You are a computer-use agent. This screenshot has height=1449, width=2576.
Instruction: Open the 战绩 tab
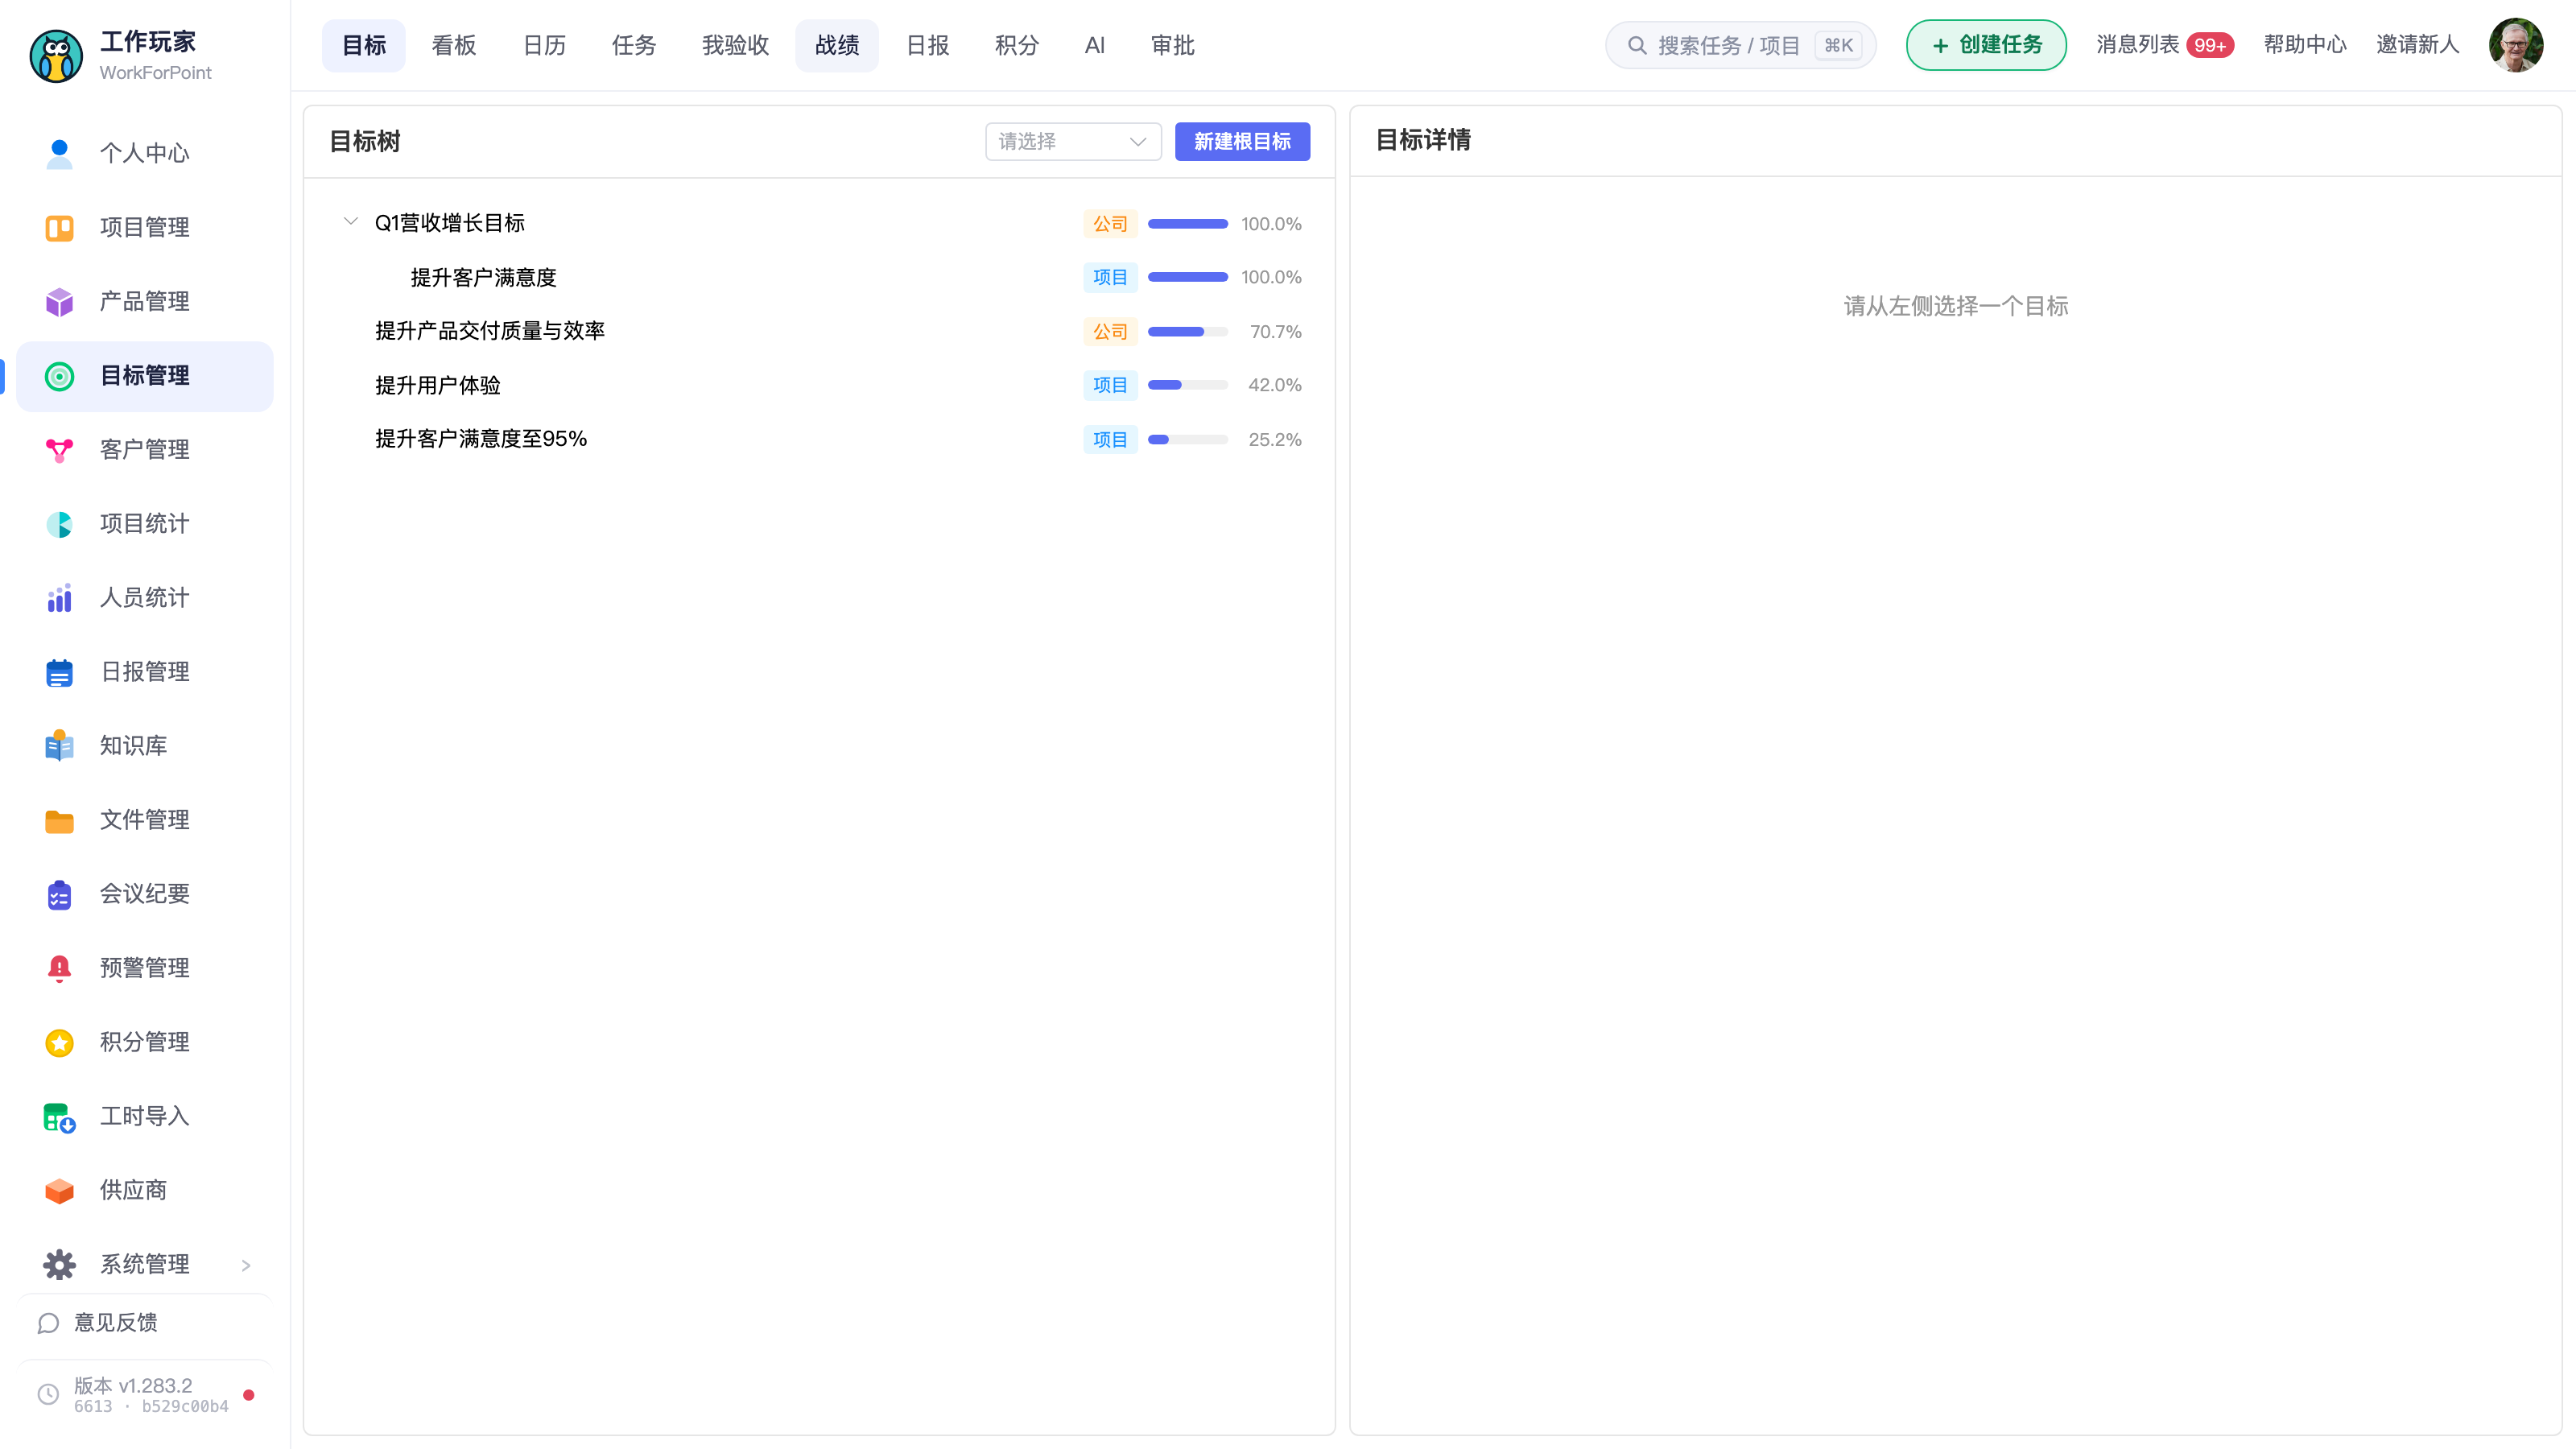pos(837,45)
